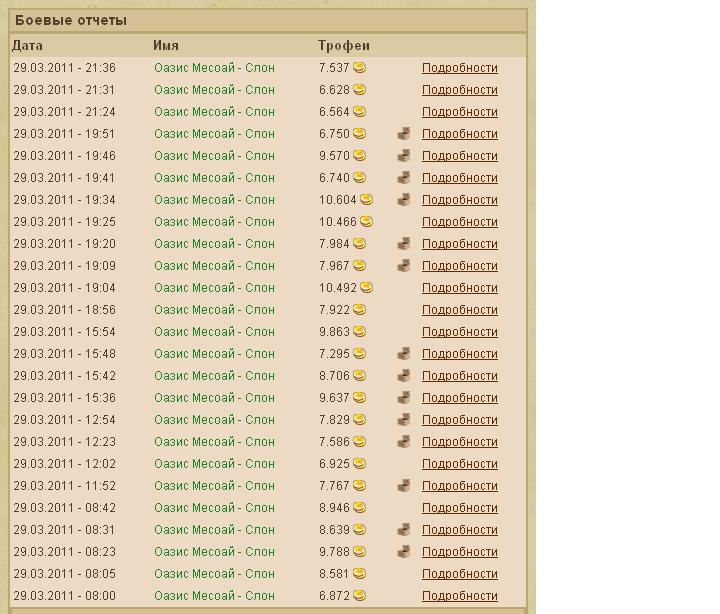Click the gold coin icon next to 8.581
This screenshot has width=720, height=614.
click(360, 574)
